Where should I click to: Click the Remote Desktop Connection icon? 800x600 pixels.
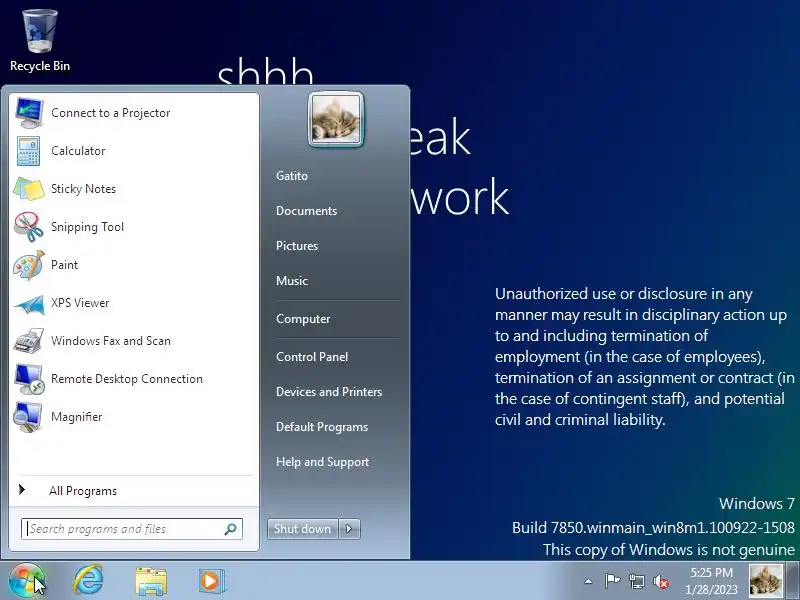[x=29, y=379]
